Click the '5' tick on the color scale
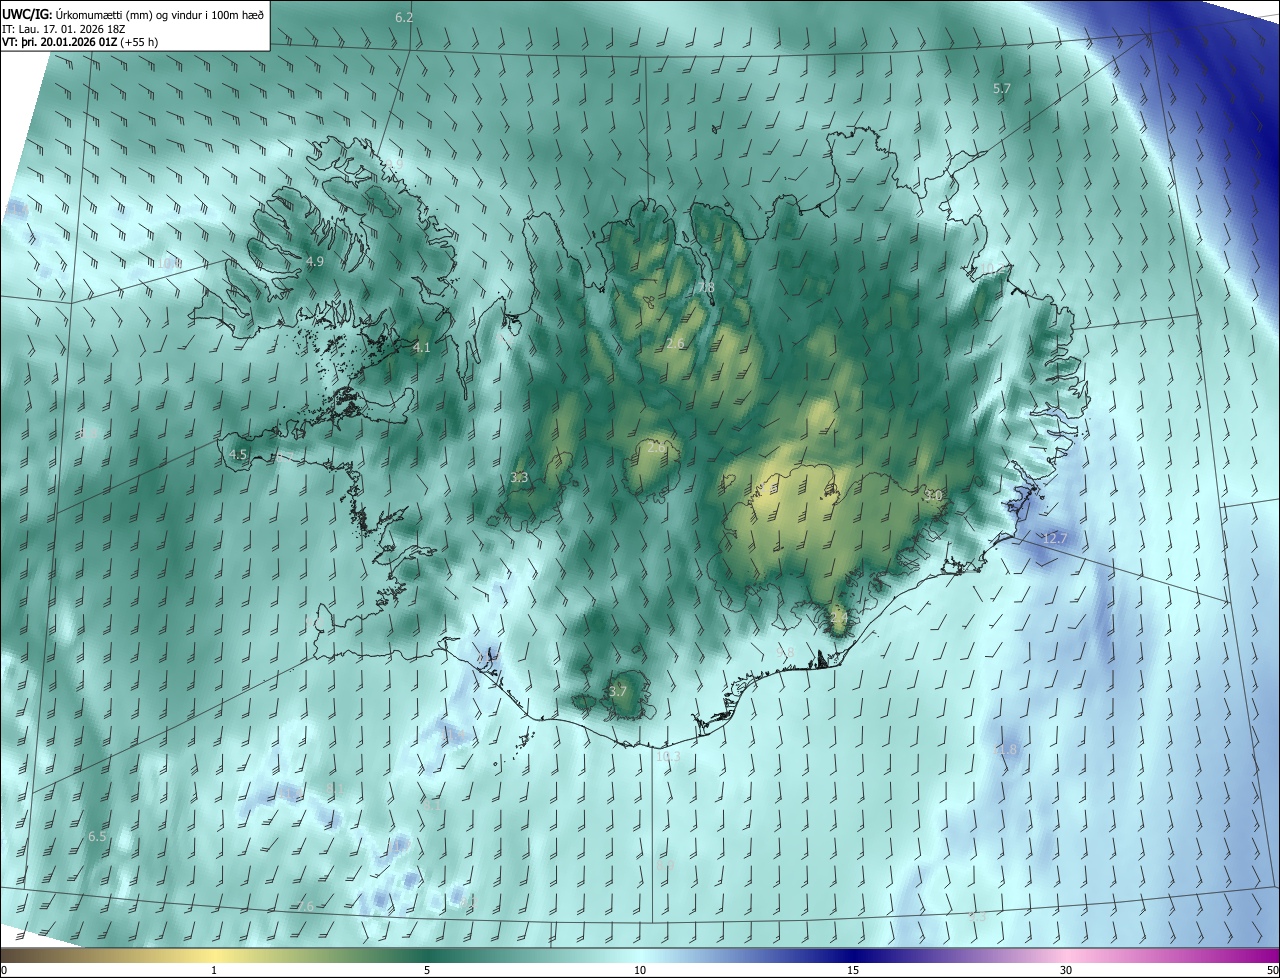This screenshot has height=978, width=1280. pos(427,971)
